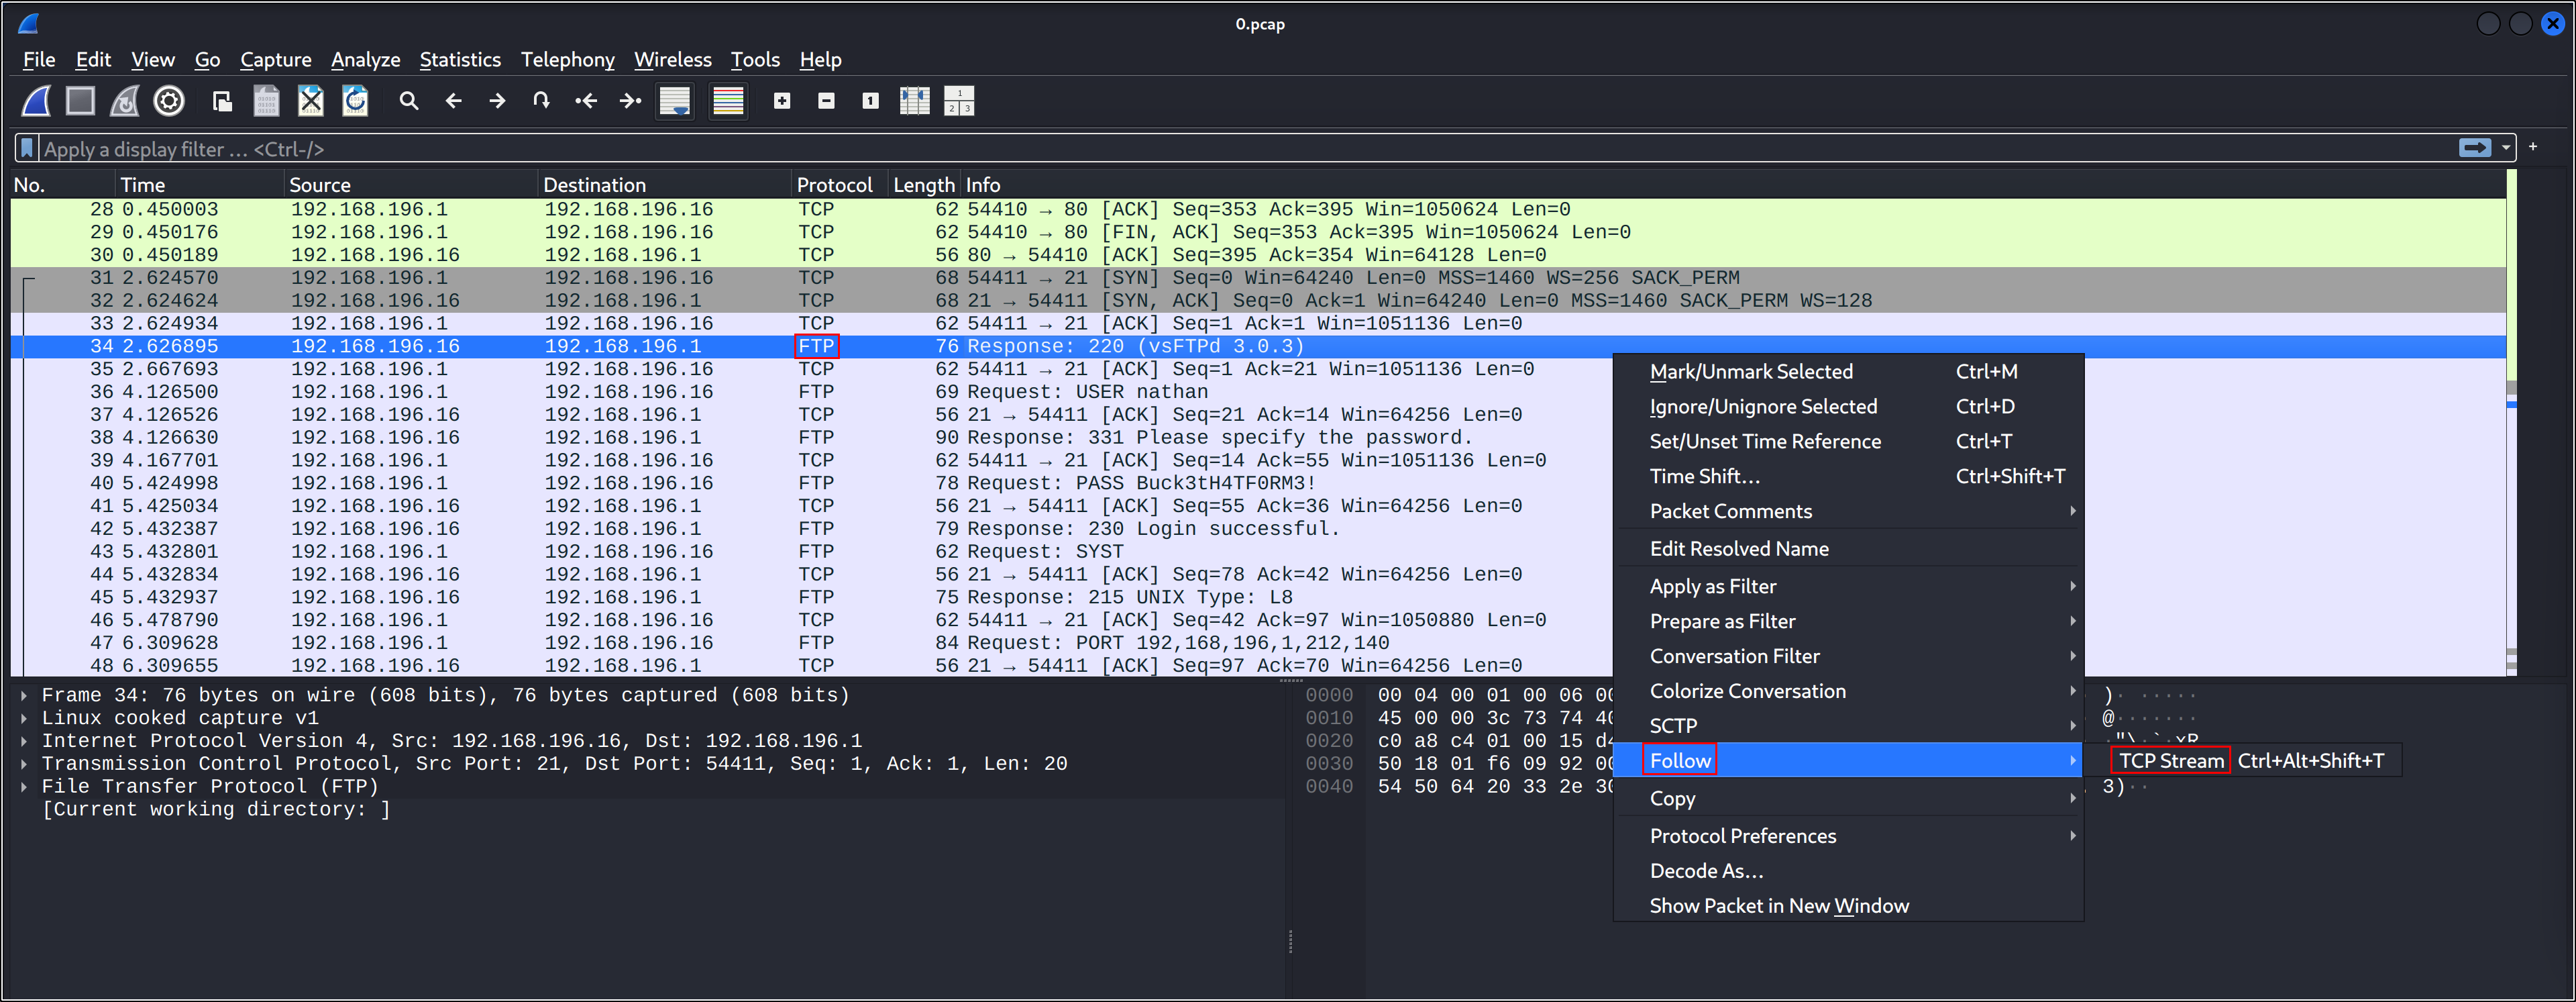
Task: Reload the capture file icon
Action: point(355,101)
